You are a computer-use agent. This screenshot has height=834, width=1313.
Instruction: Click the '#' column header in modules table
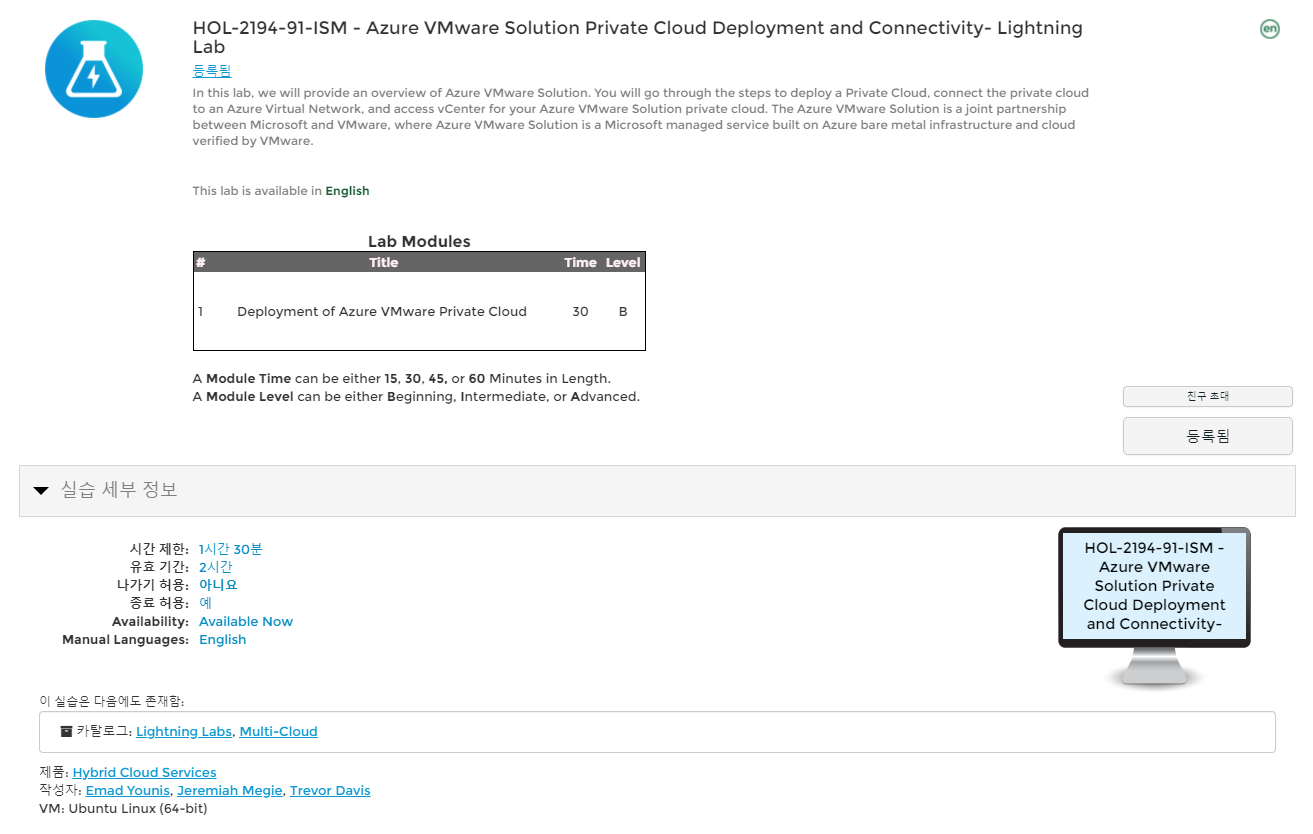tap(200, 263)
